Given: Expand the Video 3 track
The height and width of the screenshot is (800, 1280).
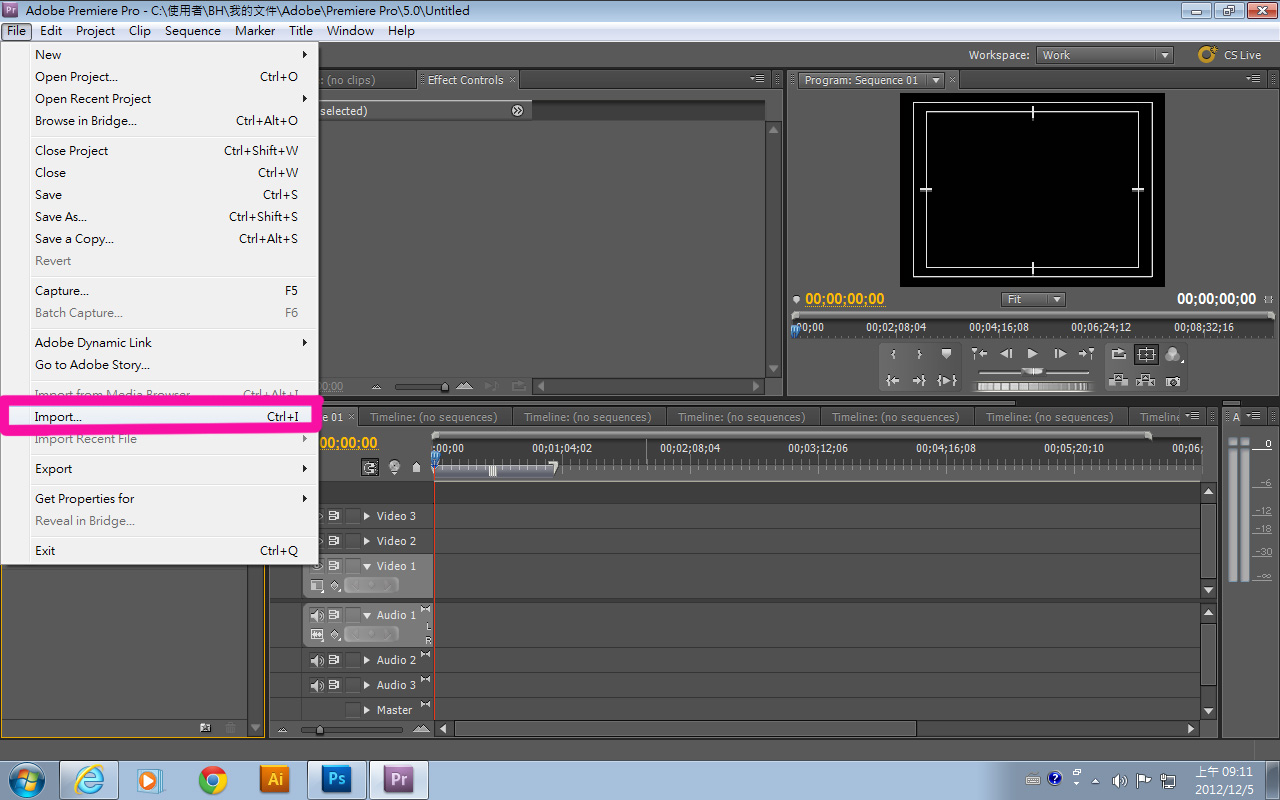Looking at the screenshot, I should (367, 516).
